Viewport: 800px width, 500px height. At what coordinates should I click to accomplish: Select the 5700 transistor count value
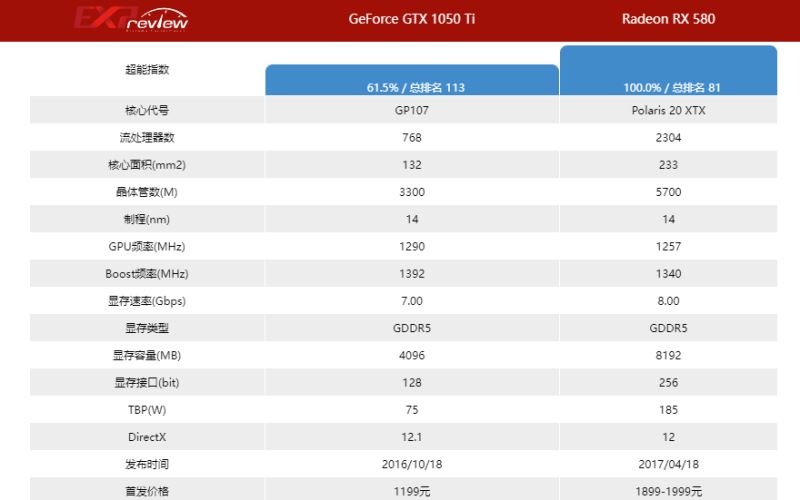(x=668, y=192)
